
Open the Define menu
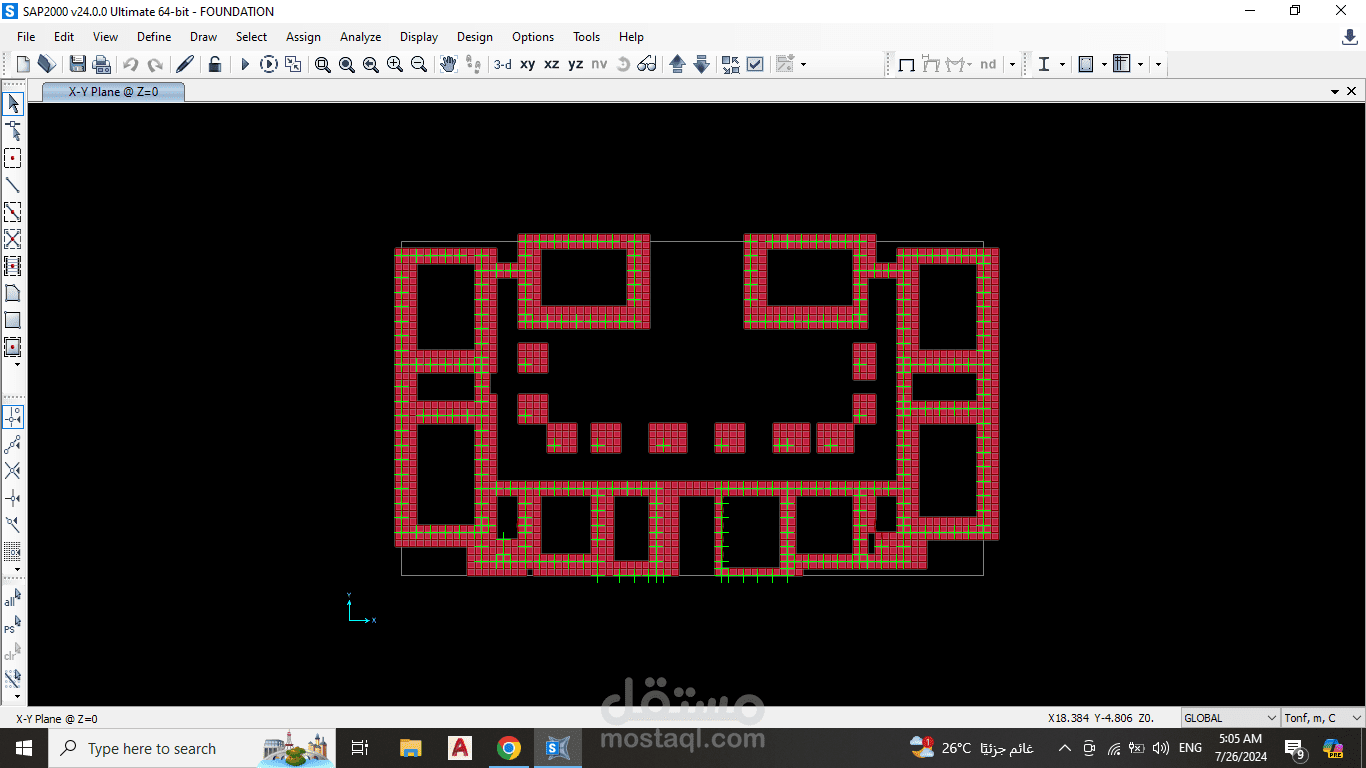[154, 37]
